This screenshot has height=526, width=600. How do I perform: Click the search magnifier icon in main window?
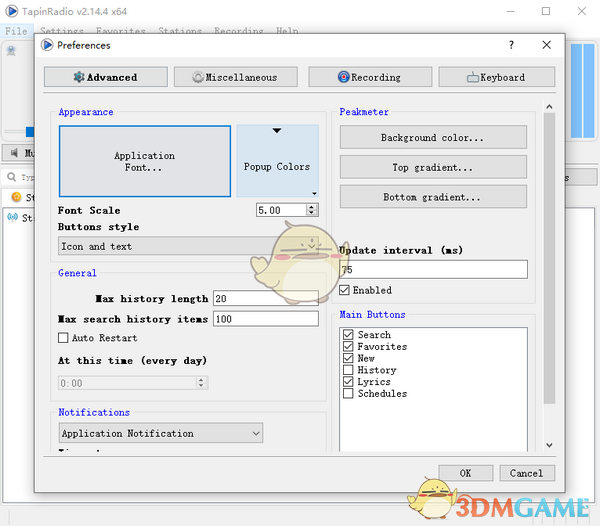point(12,177)
